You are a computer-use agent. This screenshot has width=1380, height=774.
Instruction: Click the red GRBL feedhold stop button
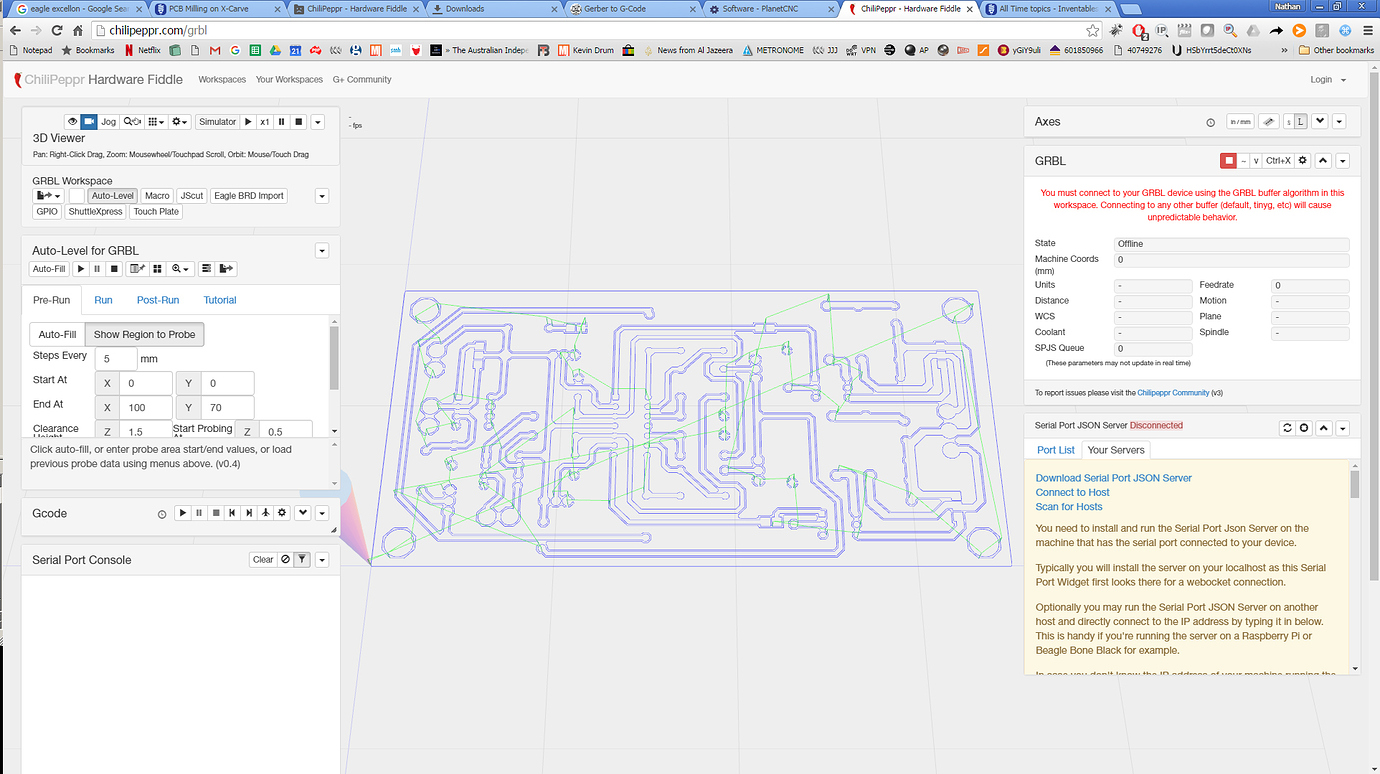tap(1228, 161)
